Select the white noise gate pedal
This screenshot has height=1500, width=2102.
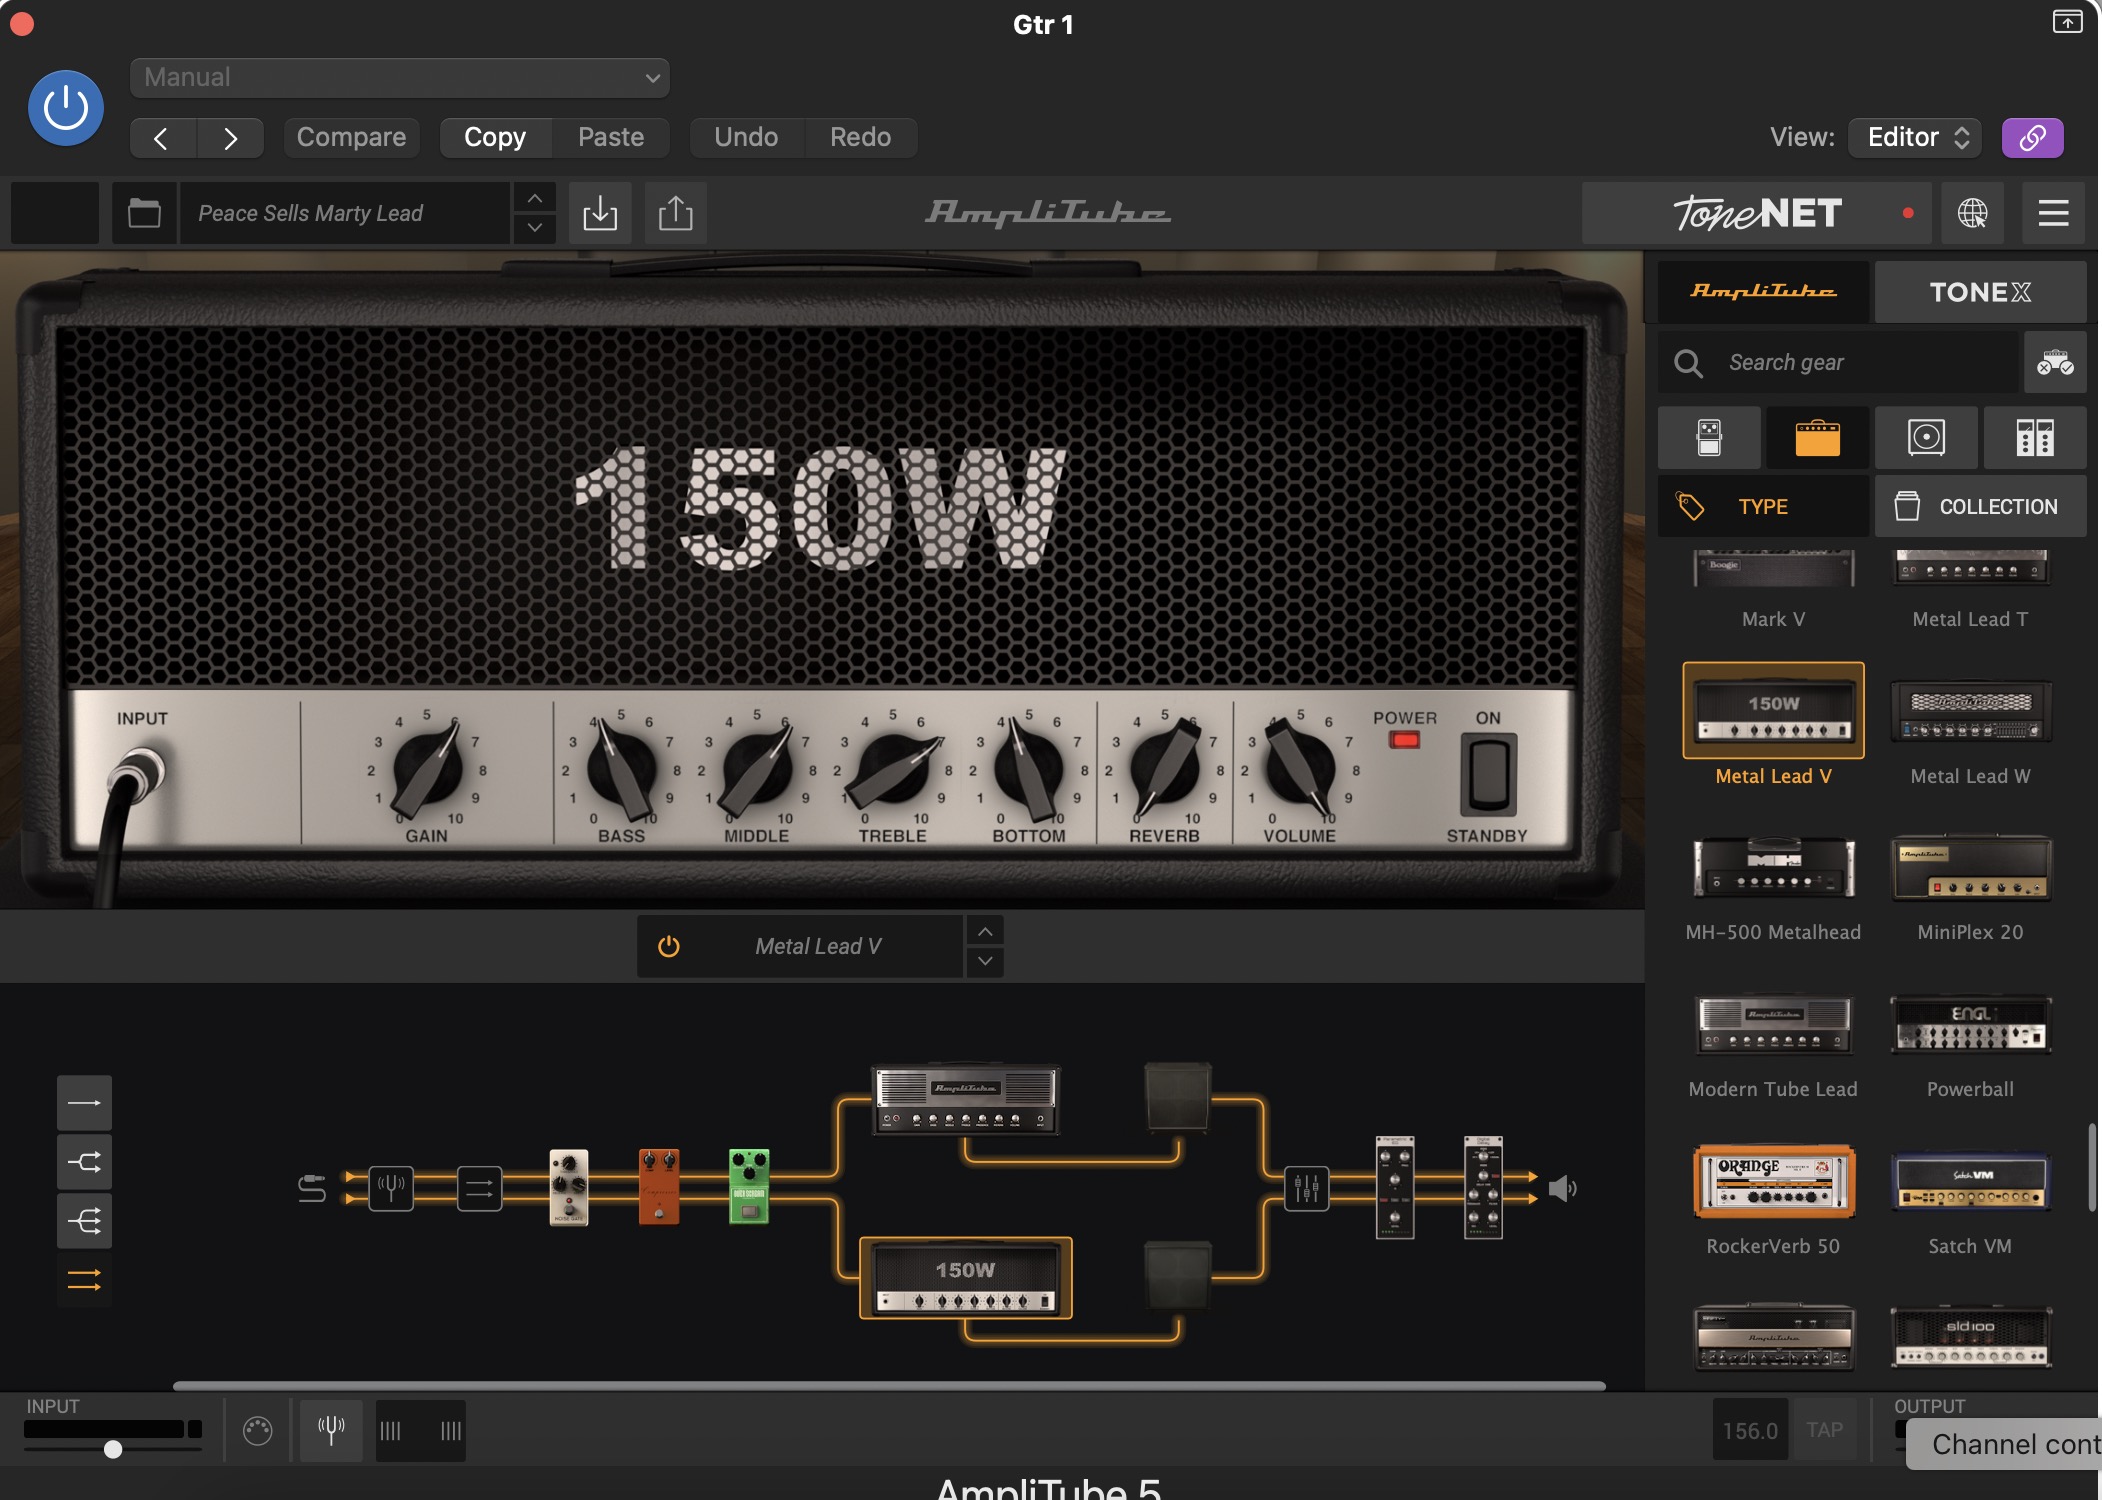(569, 1187)
